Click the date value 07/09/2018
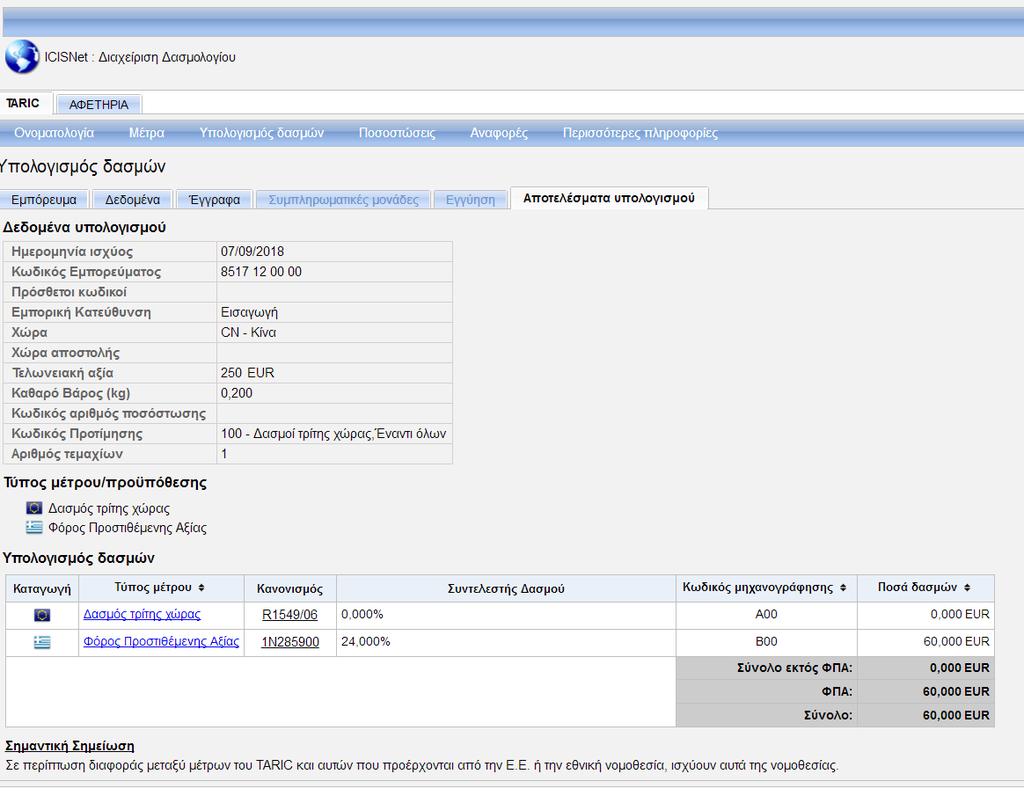Image resolution: width=1024 pixels, height=796 pixels. (252, 251)
